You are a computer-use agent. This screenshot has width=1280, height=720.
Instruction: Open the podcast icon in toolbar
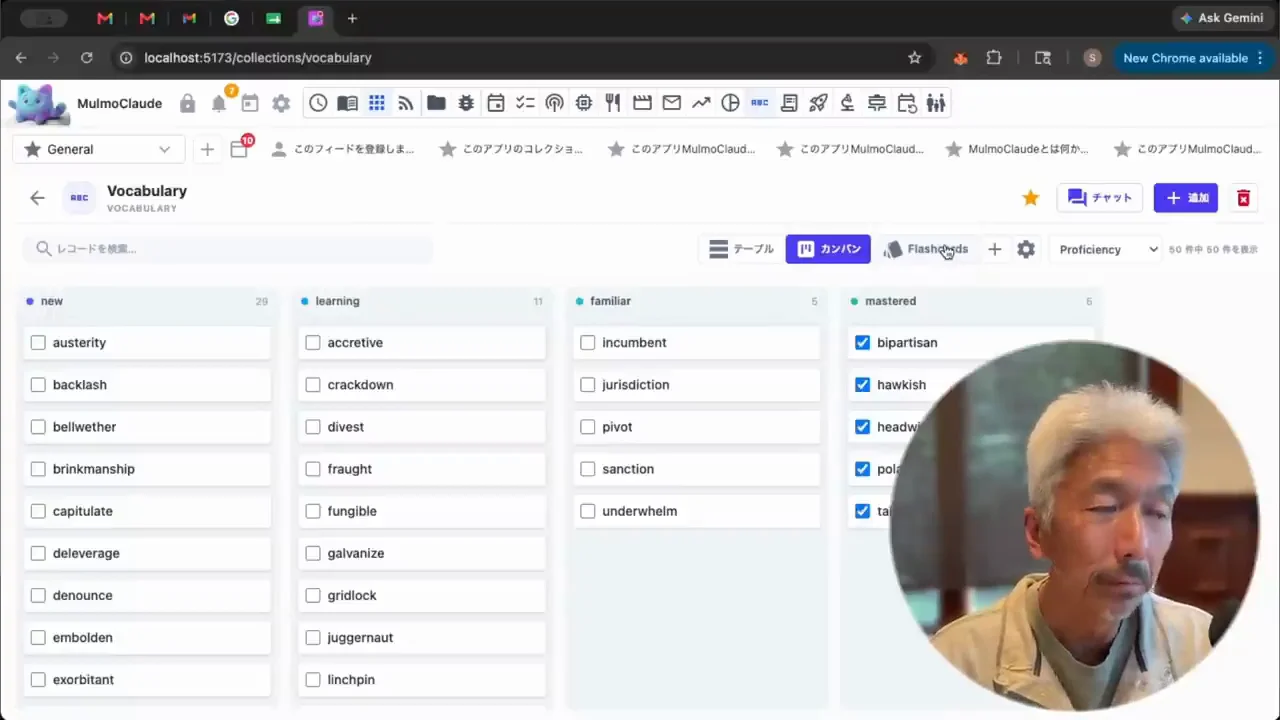pyautogui.click(x=554, y=103)
